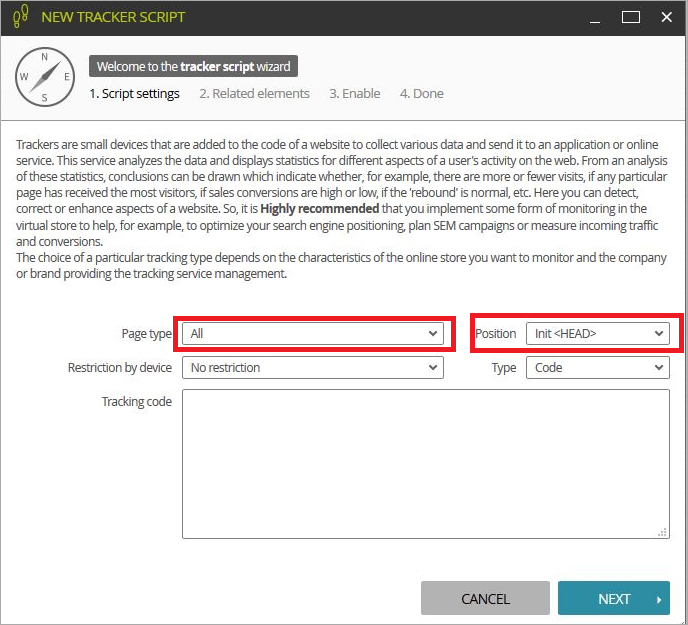
Task: Jump to the 4. Done step
Action: (422, 94)
